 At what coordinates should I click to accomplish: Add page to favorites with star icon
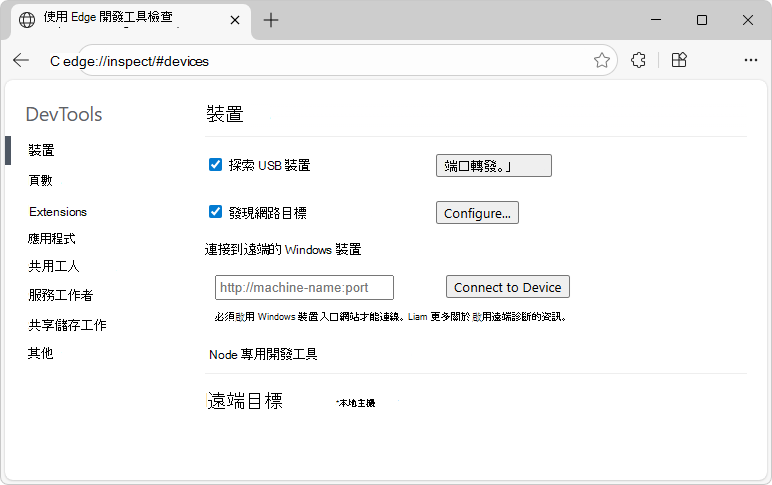601,61
